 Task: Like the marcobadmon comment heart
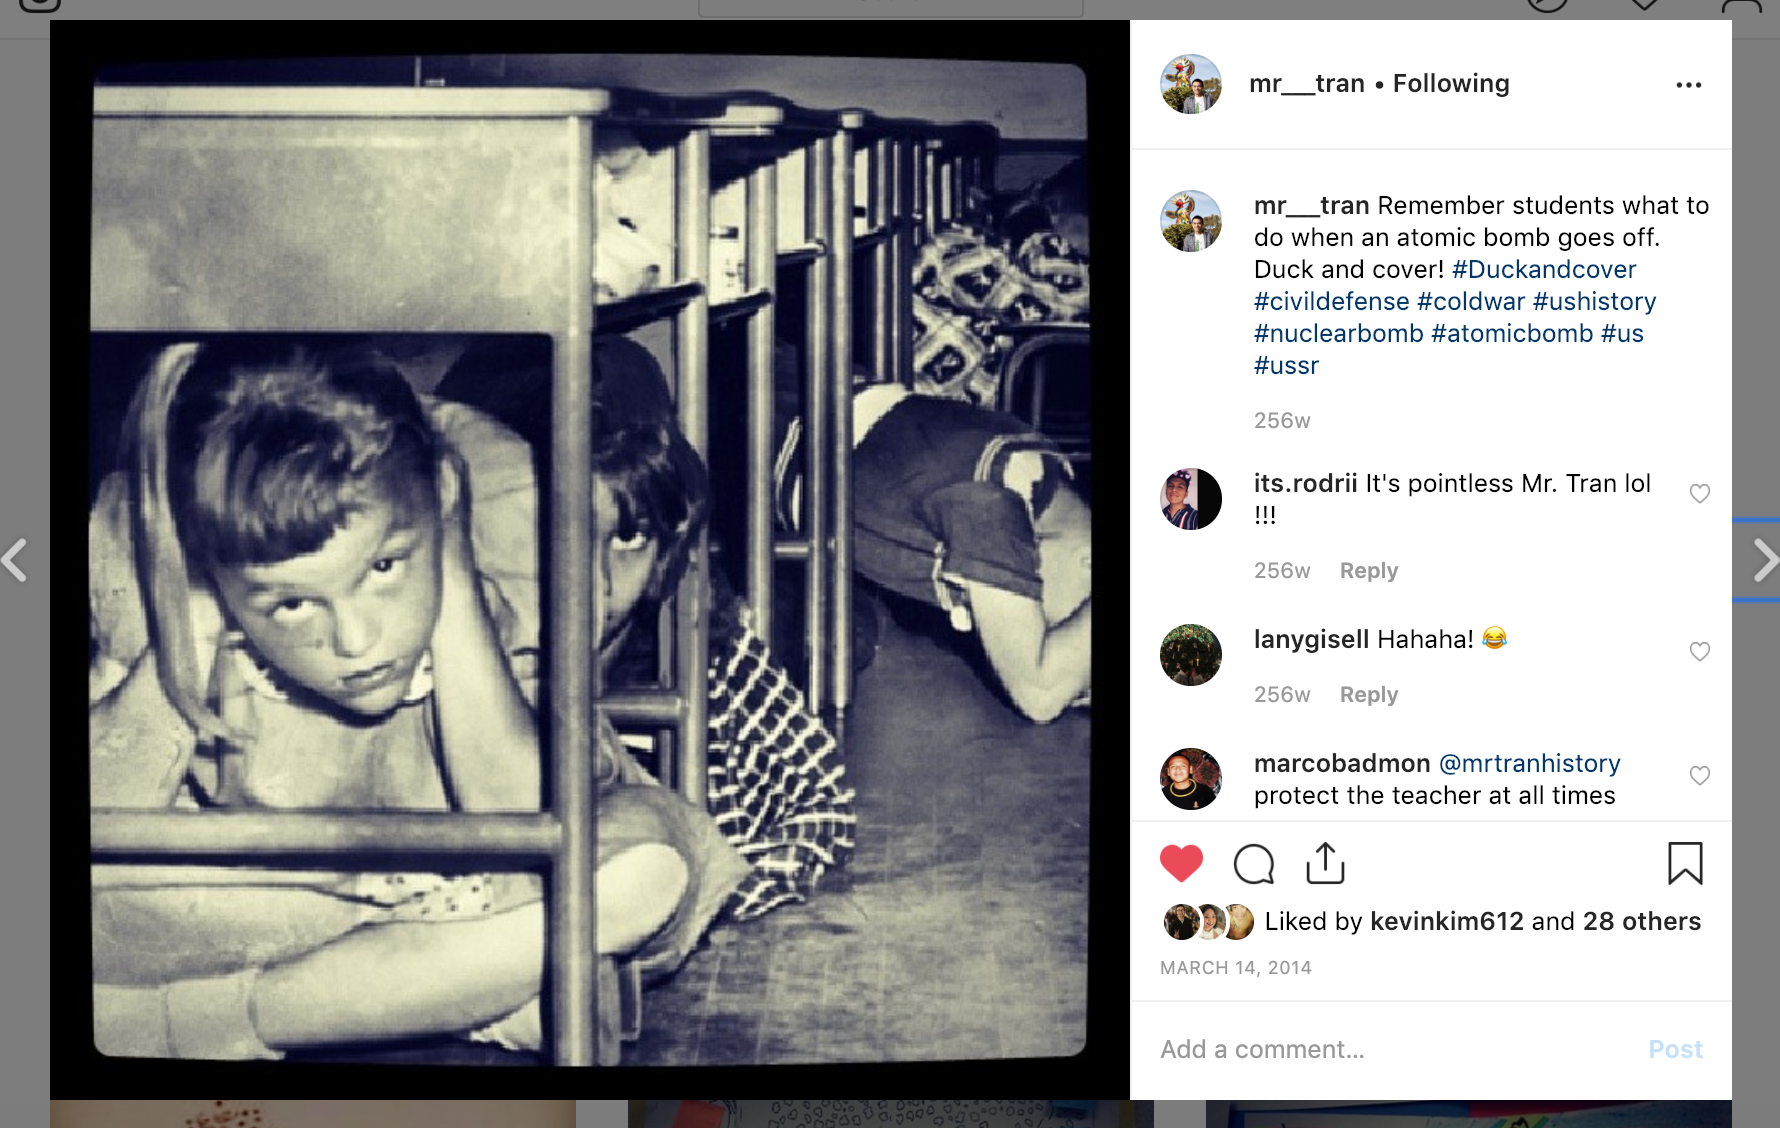point(1700,775)
